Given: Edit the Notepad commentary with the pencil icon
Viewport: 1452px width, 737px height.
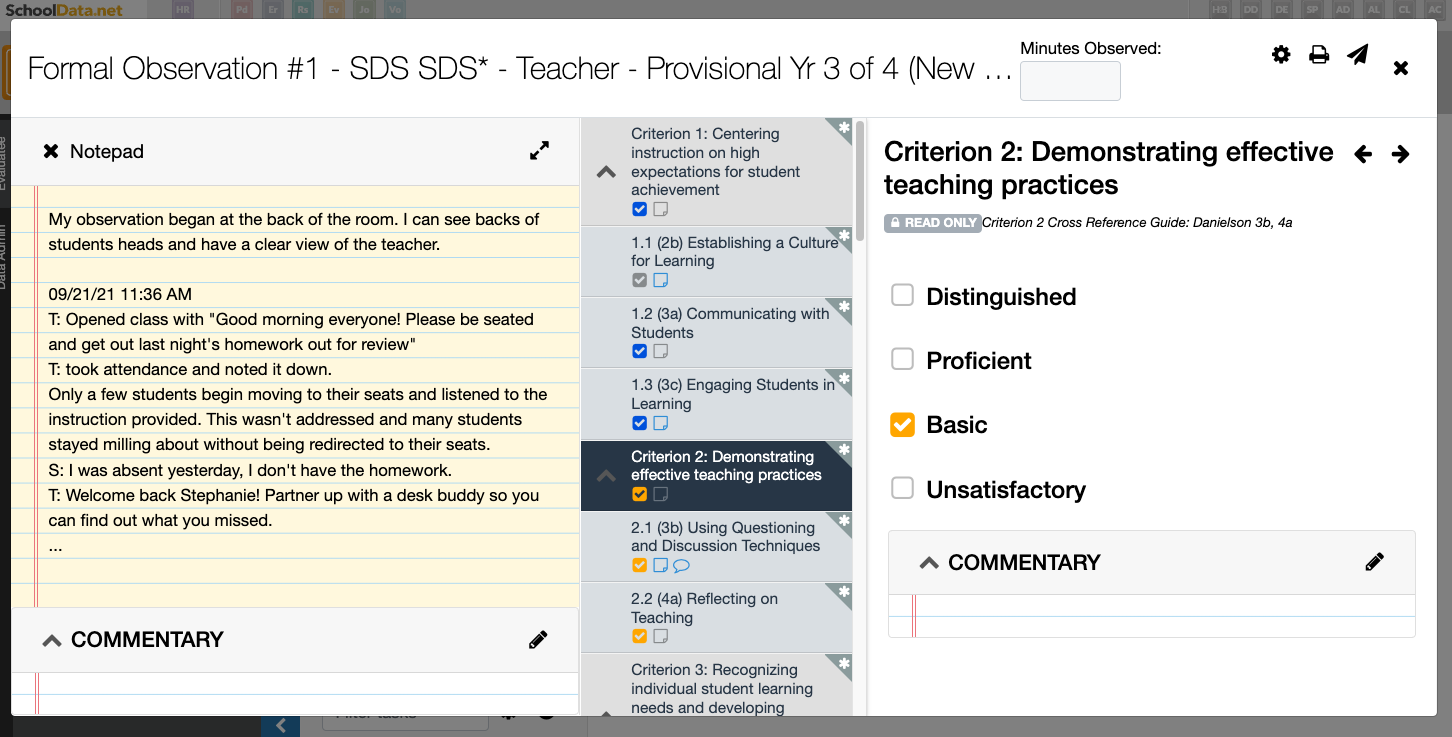Looking at the screenshot, I should point(538,639).
